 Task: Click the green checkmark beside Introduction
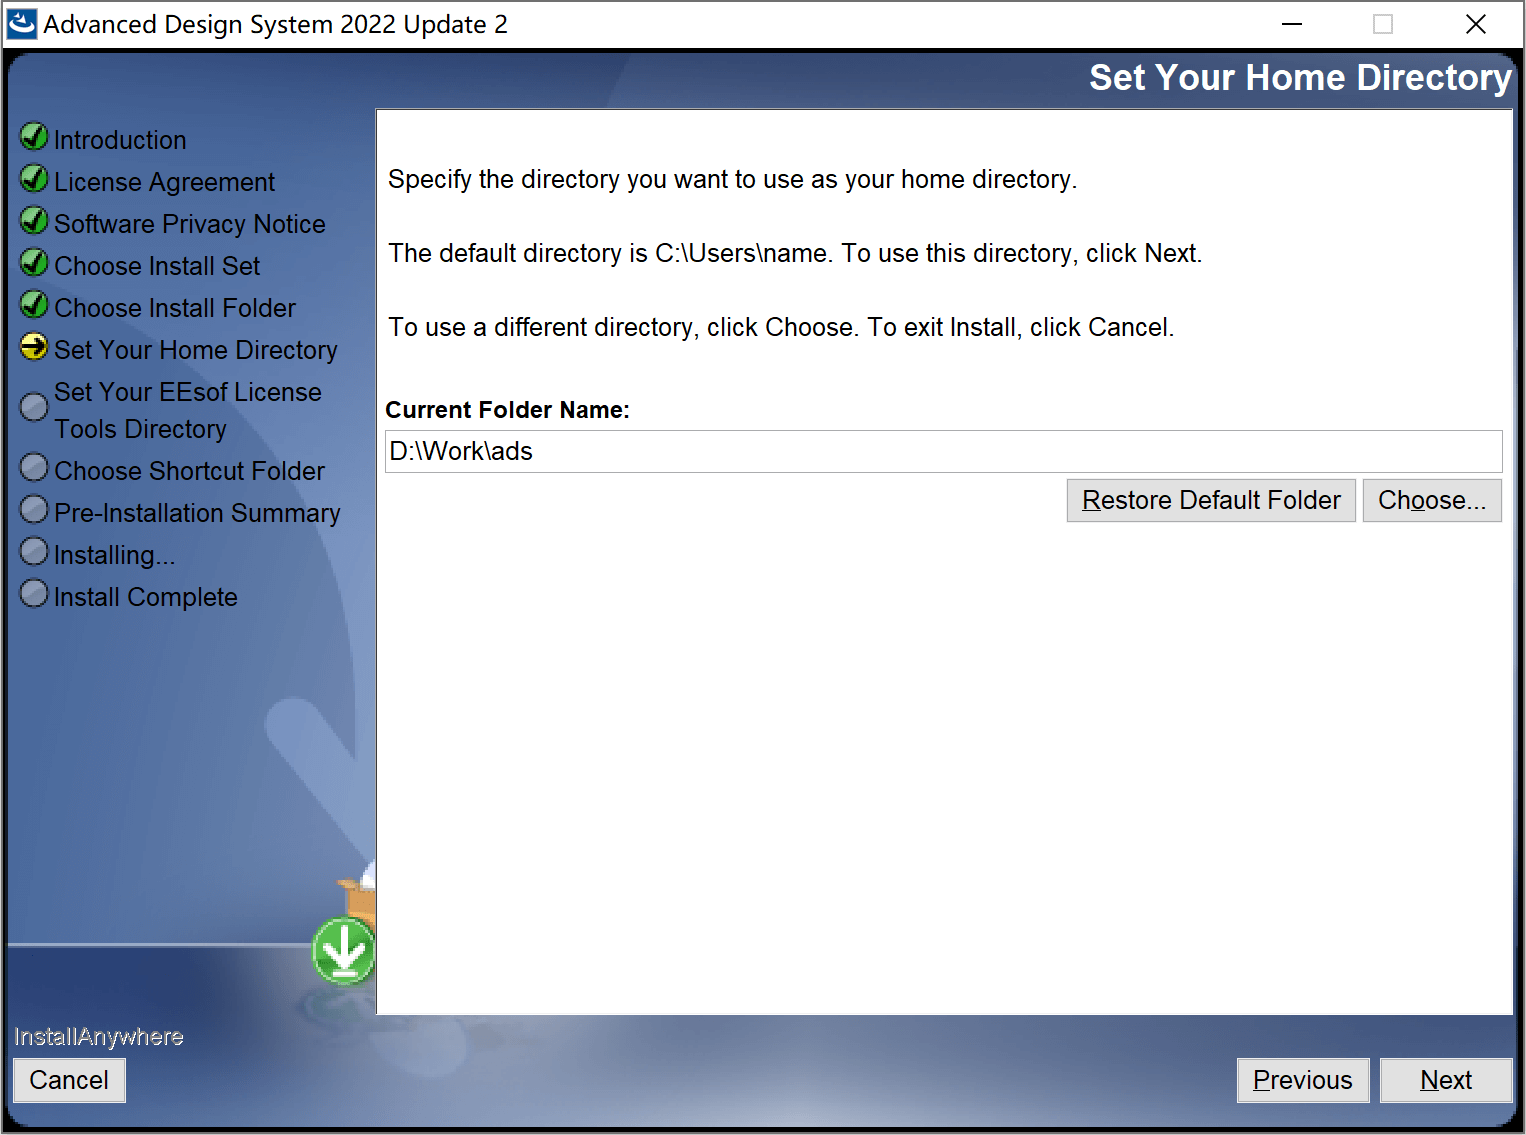[x=34, y=136]
